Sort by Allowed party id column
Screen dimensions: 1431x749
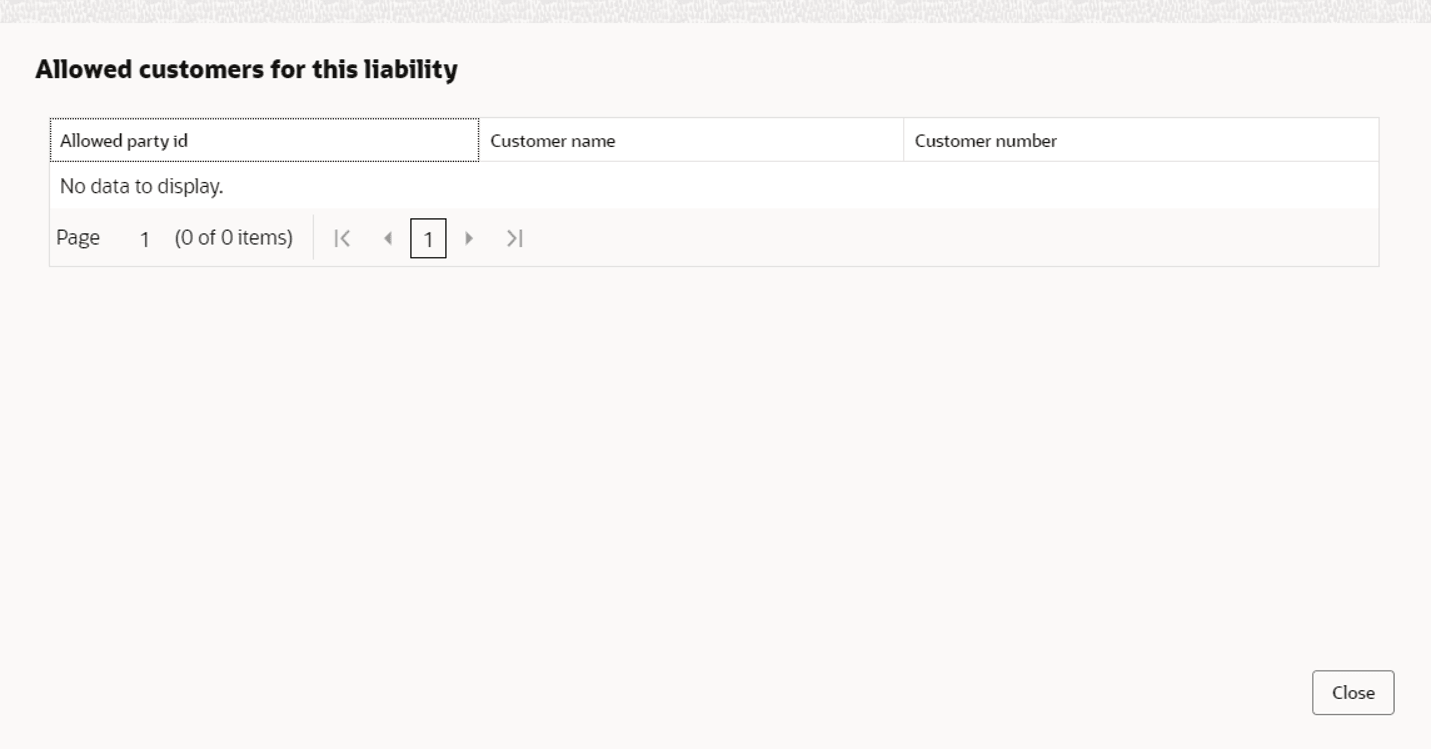pyautogui.click(x=264, y=140)
